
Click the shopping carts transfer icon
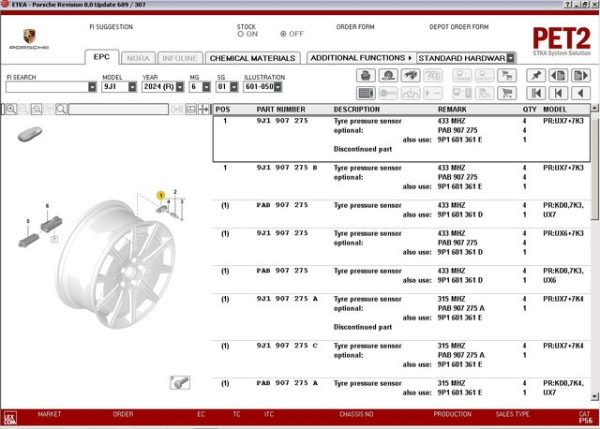click(x=507, y=75)
